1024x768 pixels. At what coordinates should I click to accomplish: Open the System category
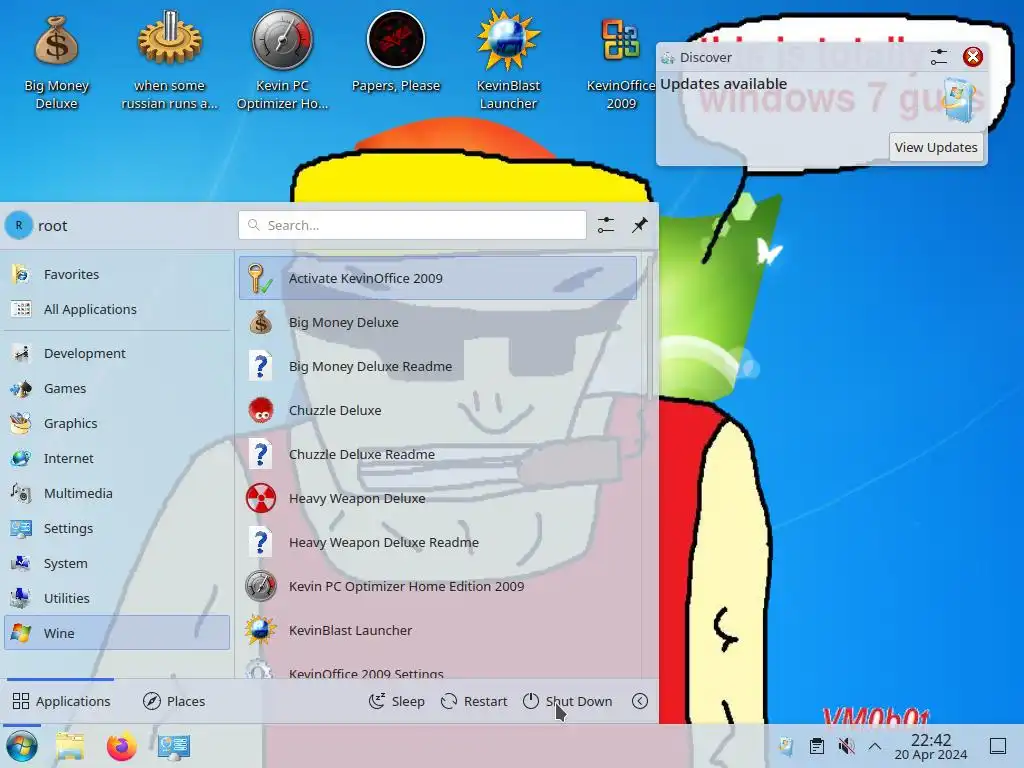(117, 564)
